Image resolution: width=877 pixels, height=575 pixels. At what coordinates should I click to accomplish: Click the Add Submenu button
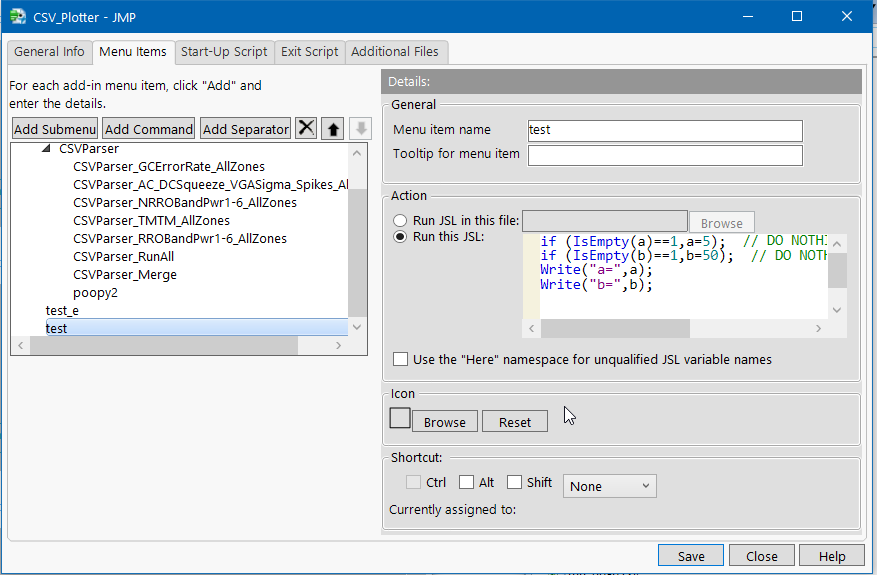pos(55,129)
